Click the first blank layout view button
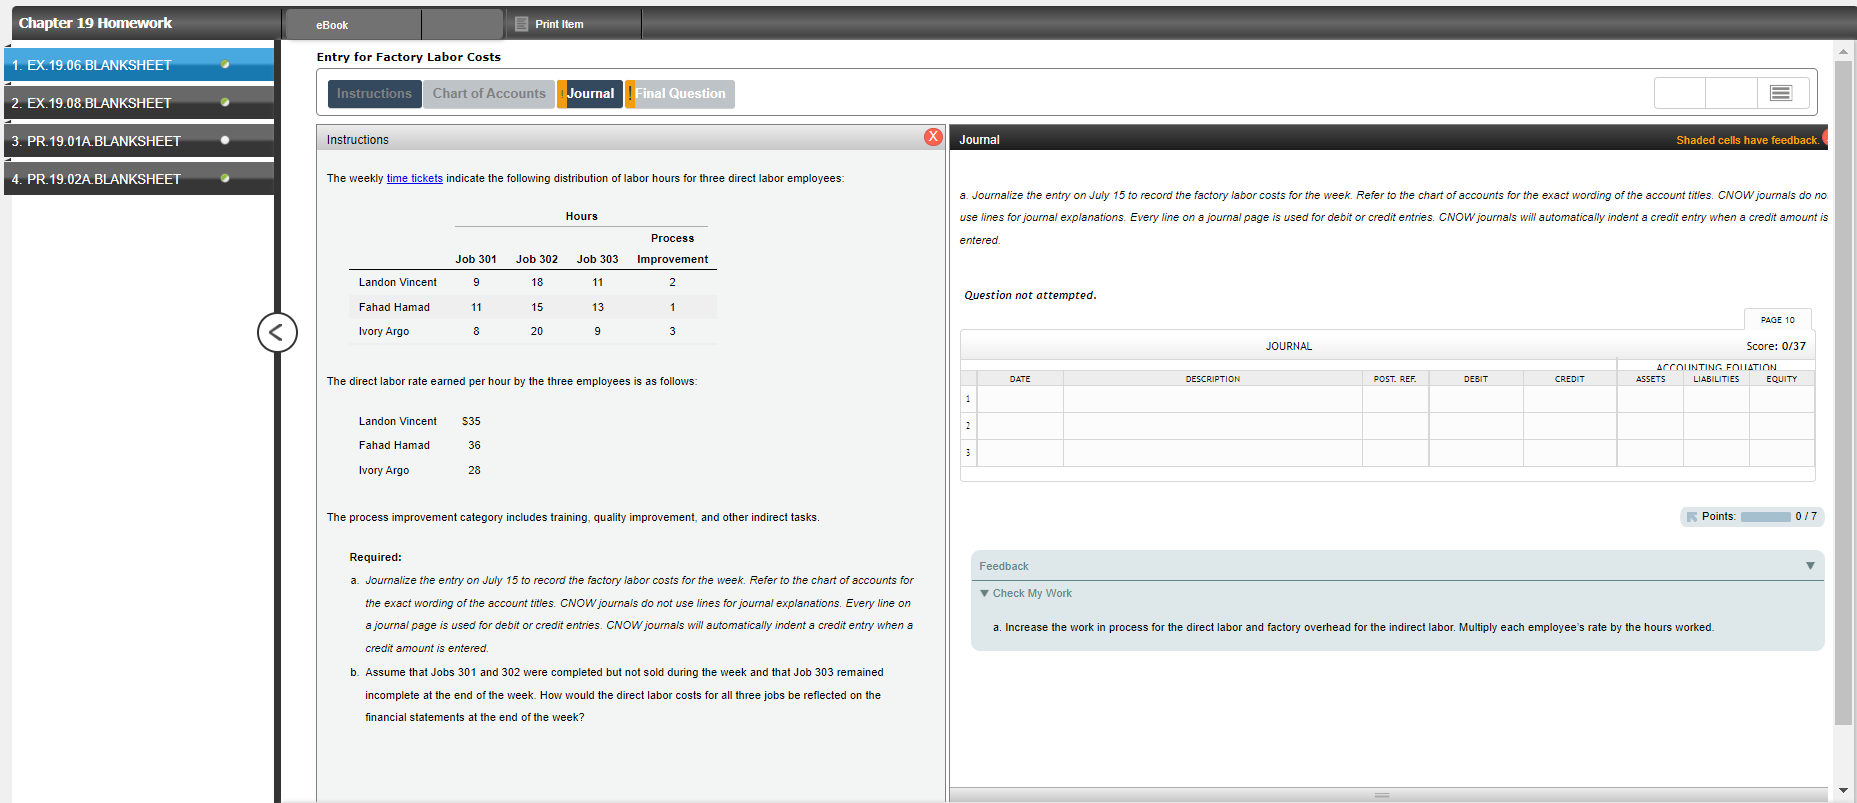The image size is (1857, 803). pyautogui.click(x=1680, y=93)
